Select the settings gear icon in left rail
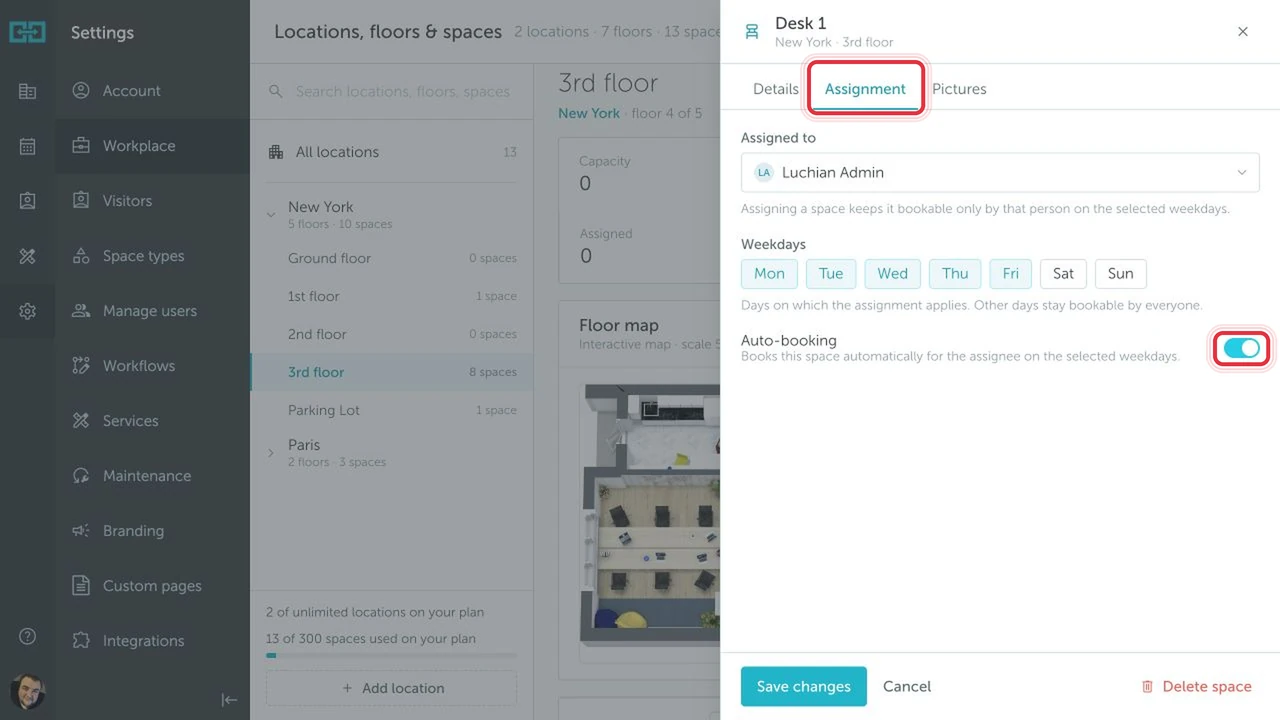1280x720 pixels. (27, 311)
